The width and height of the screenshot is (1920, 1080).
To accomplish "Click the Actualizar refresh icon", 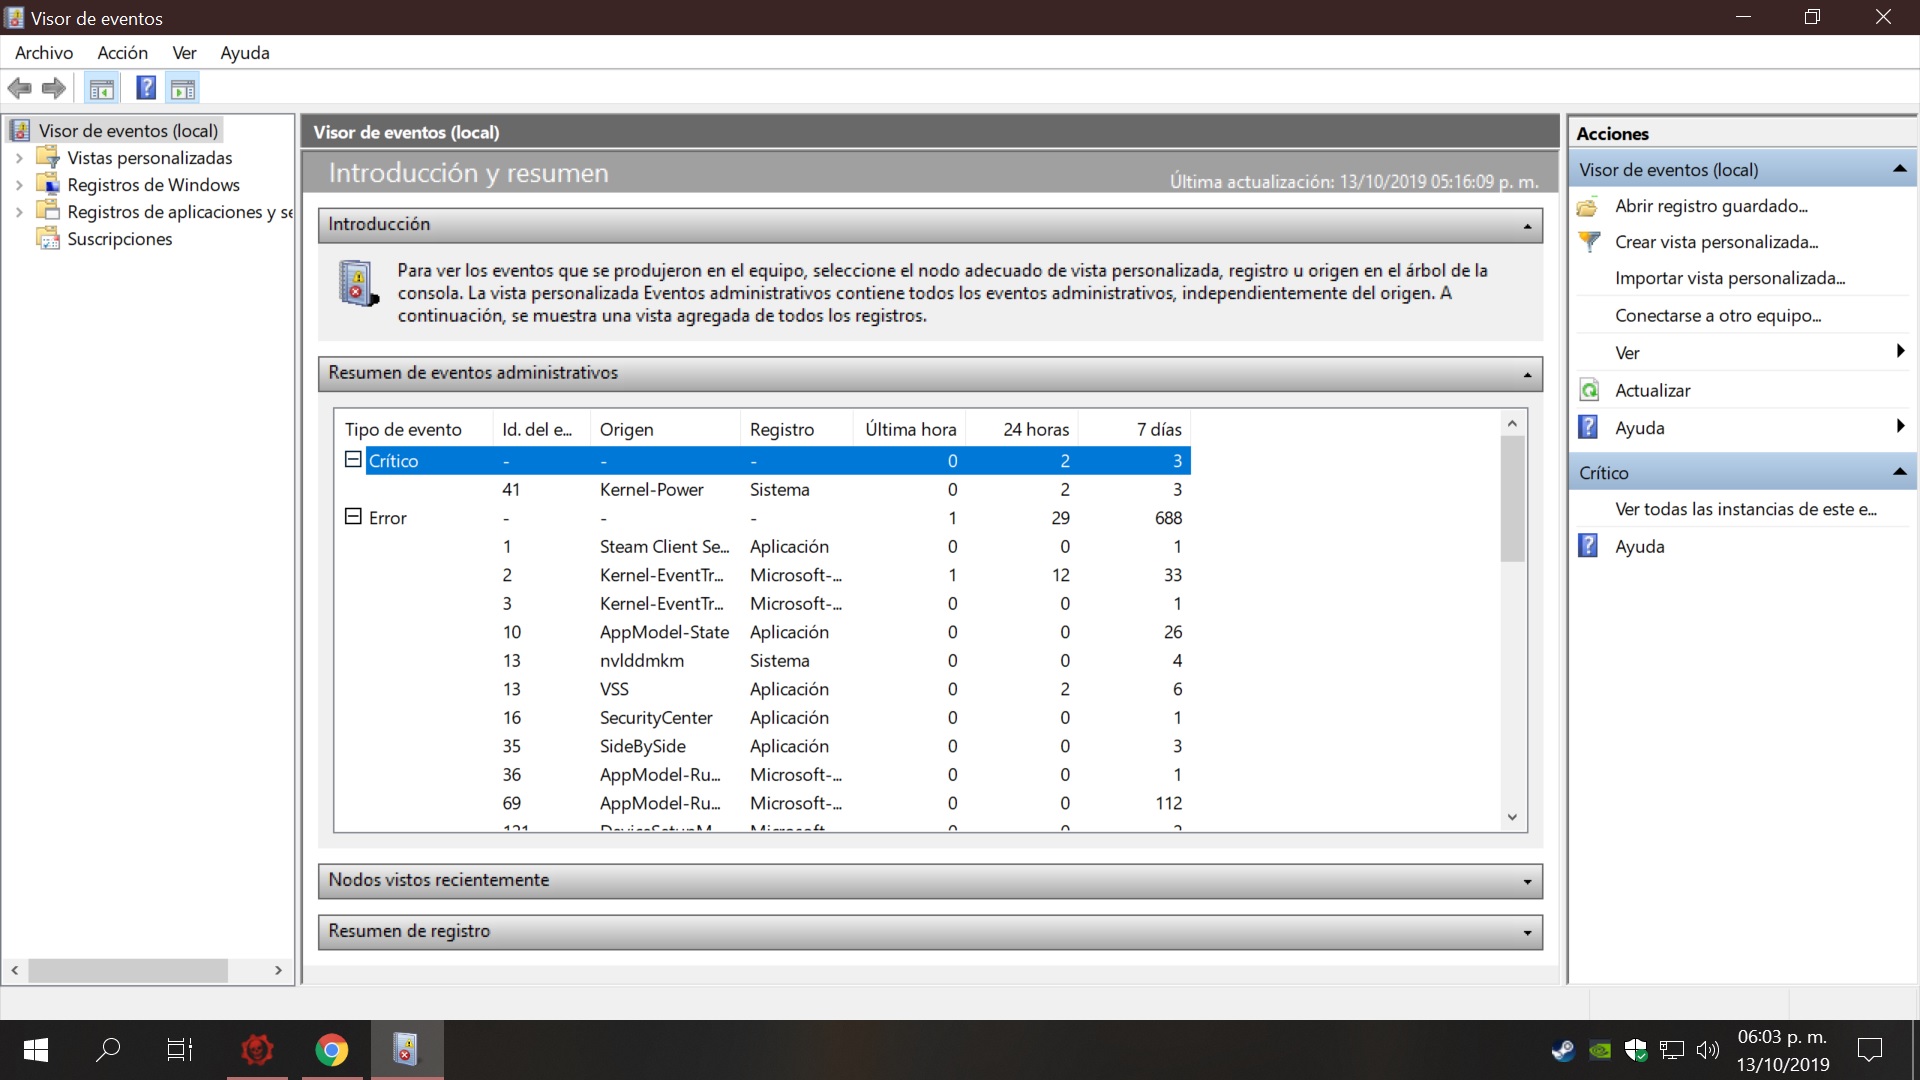I will [x=1589, y=390].
